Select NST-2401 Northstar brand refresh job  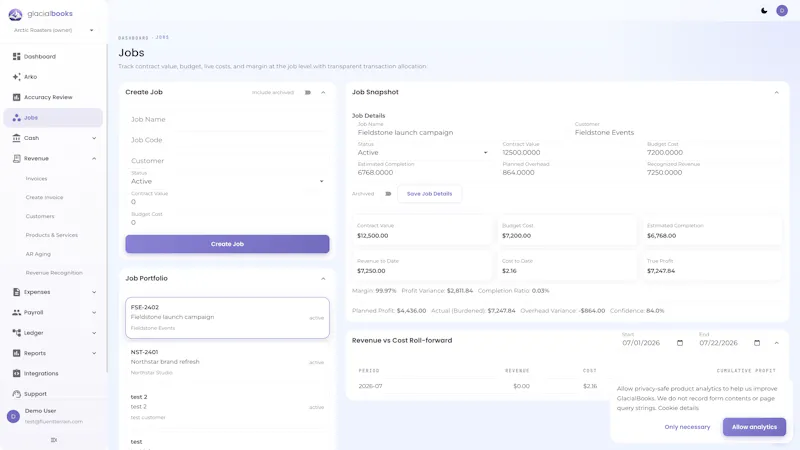coord(227,362)
